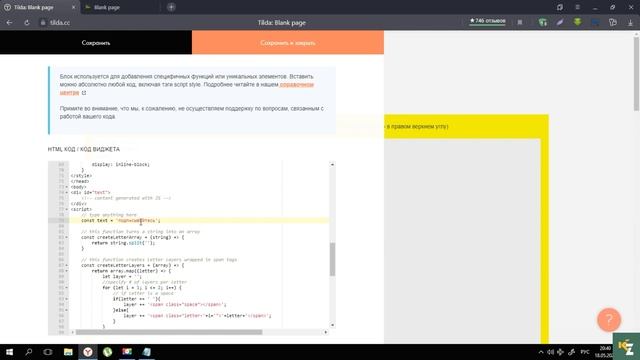This screenshot has height=360, width=640.
Task: Show hidden system tray icons chevron
Action: (x=541, y=352)
